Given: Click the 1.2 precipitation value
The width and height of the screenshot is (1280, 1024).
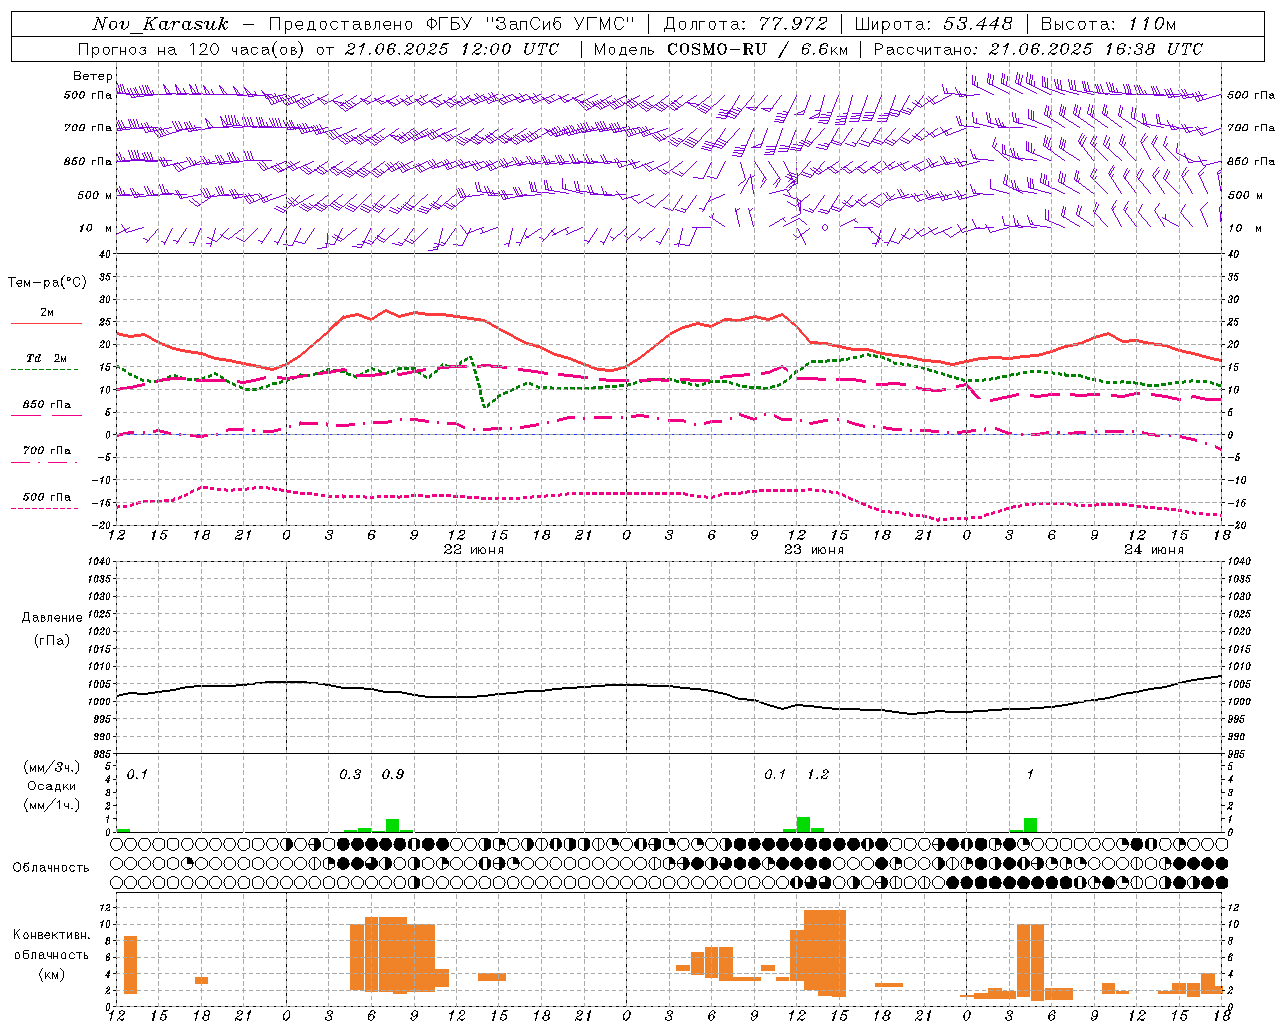Looking at the screenshot, I should click(818, 774).
